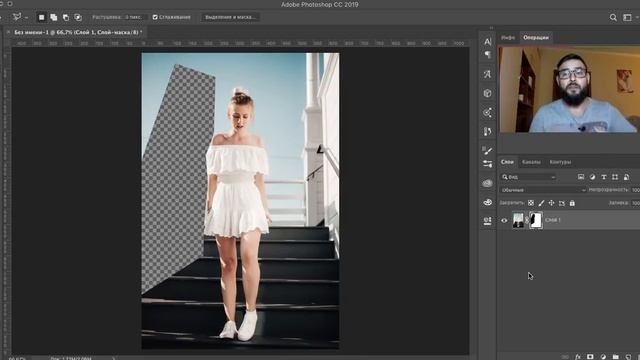
Task: Open the Polygonal Lasso tool preset picker
Action: (20, 17)
